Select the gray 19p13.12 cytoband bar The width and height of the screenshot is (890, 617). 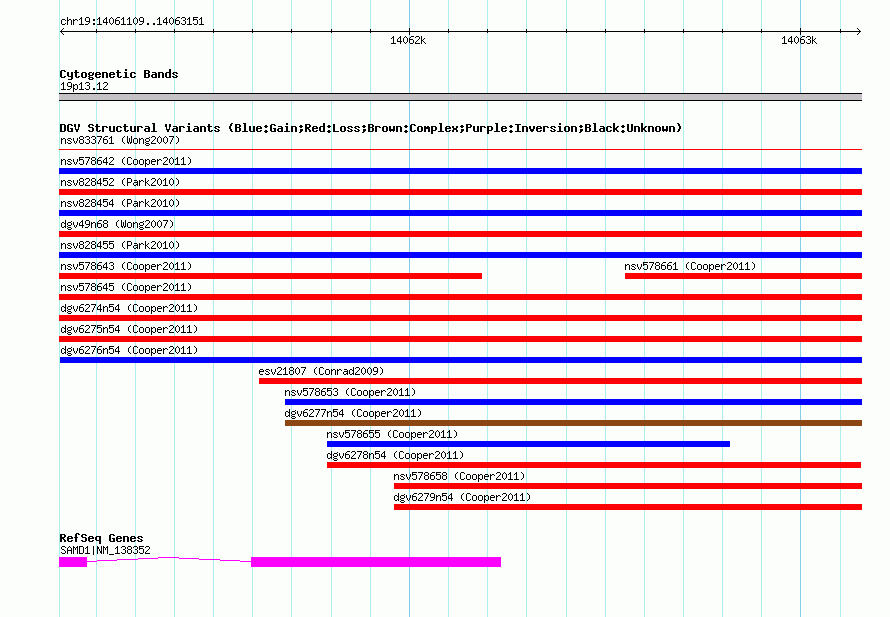[x=460, y=97]
